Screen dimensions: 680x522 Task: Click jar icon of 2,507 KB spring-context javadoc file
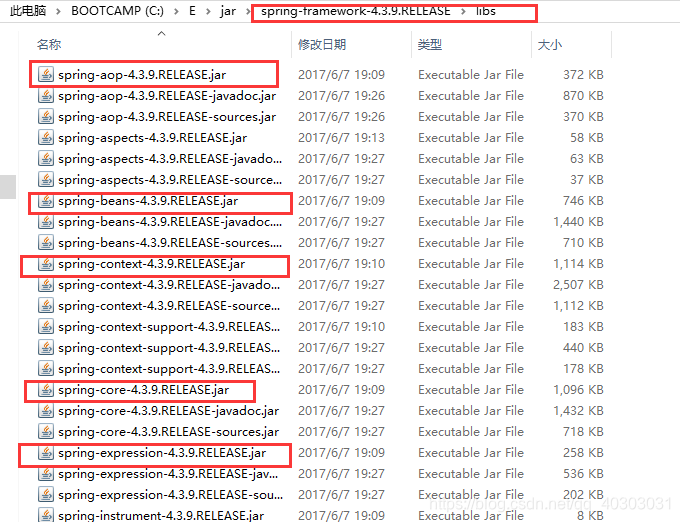[46, 285]
